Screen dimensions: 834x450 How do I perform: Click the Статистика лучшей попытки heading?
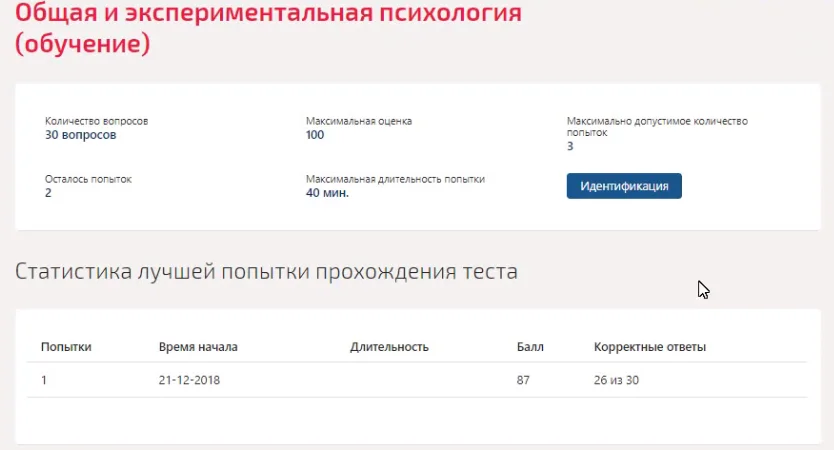click(x=266, y=272)
